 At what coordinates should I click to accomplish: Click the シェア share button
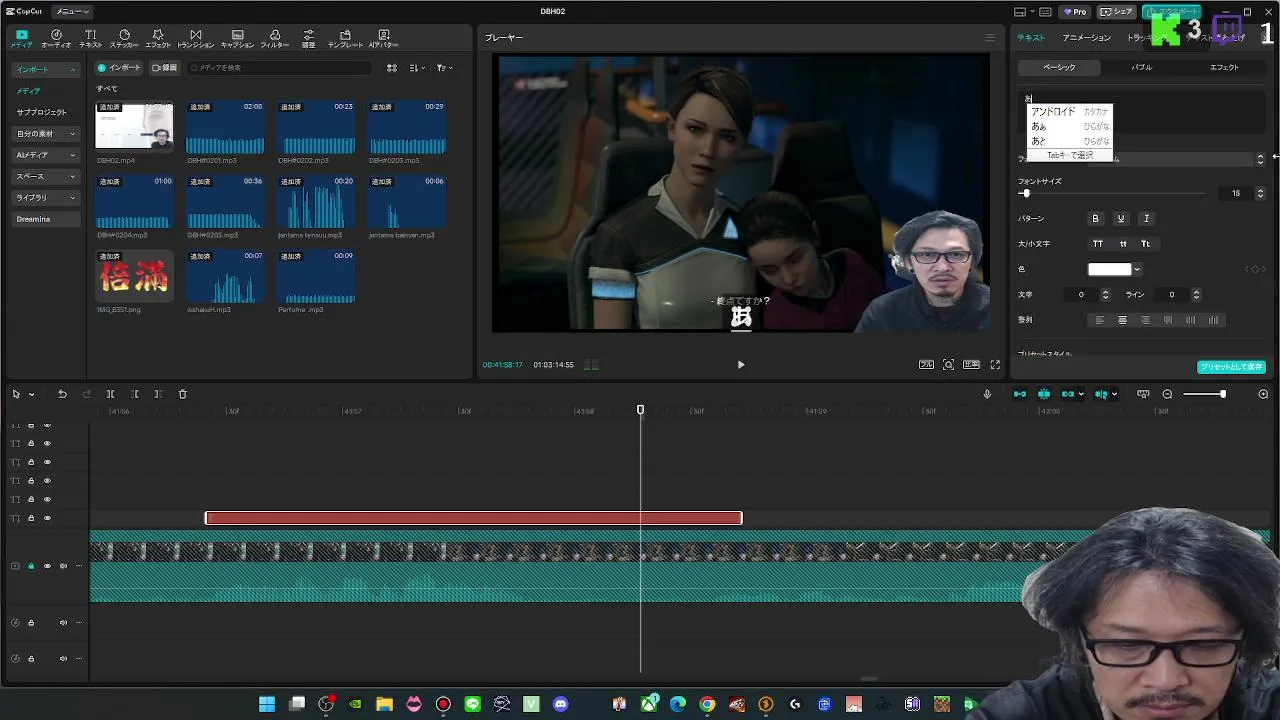click(1117, 12)
